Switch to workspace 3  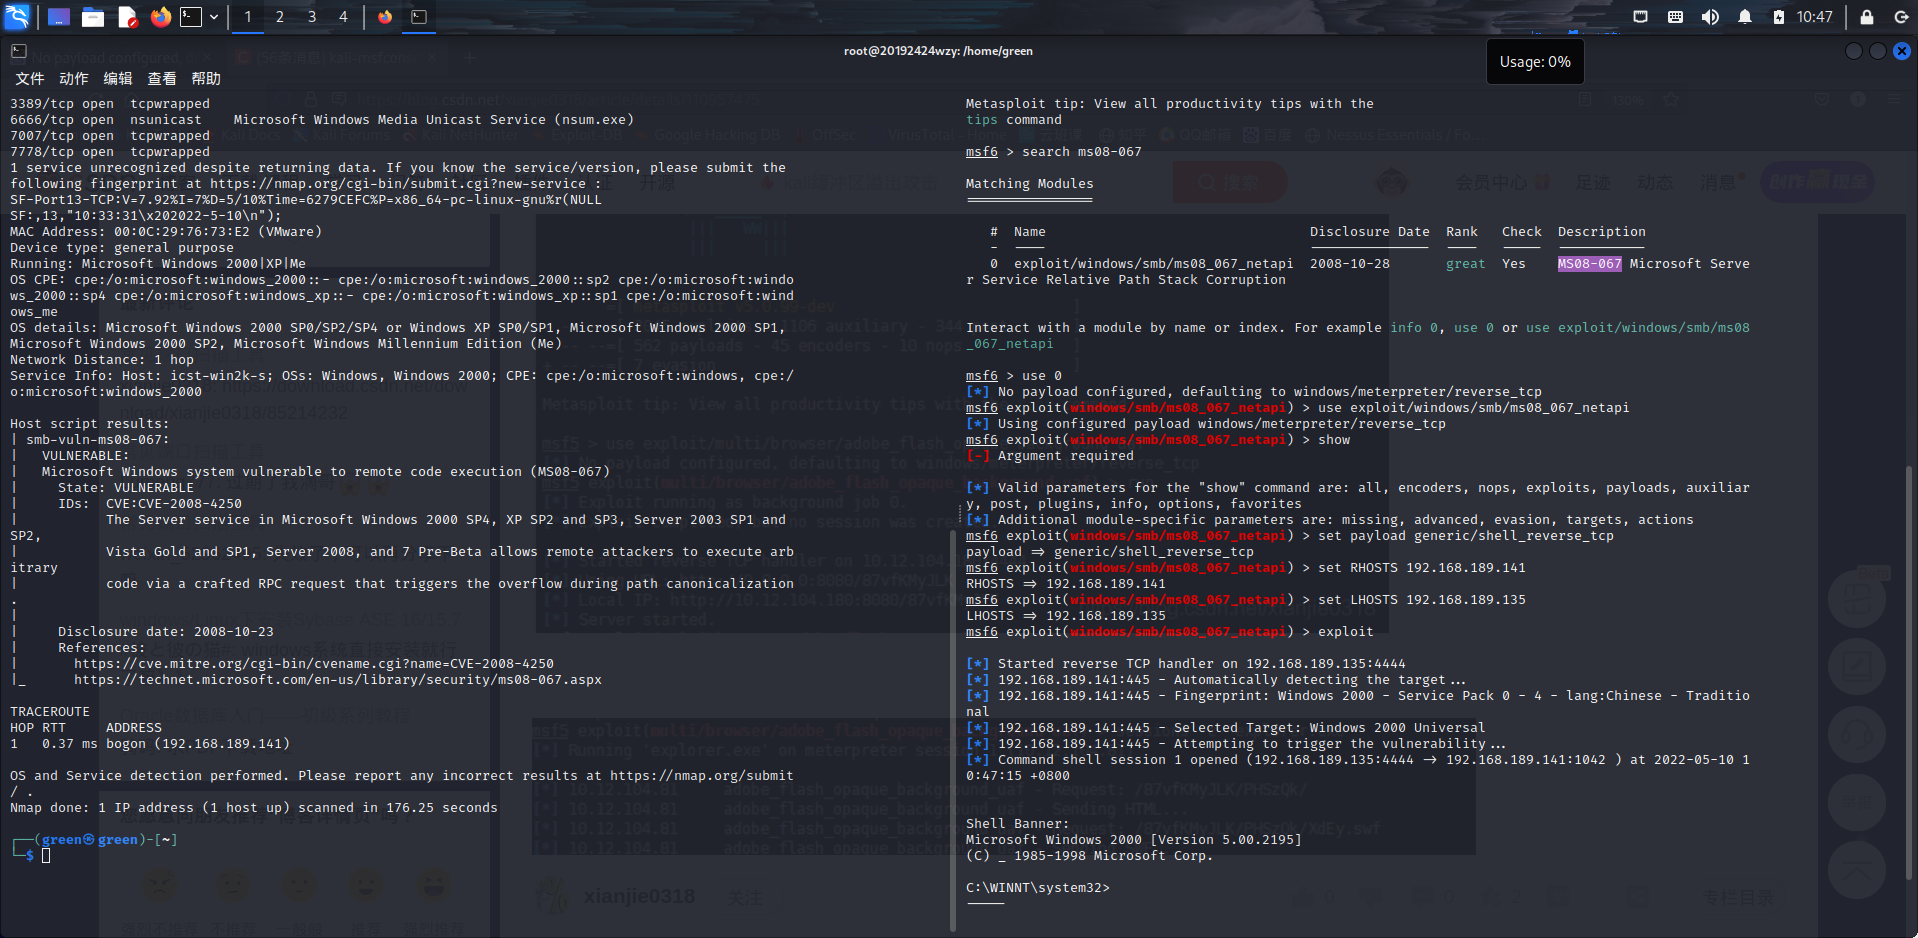tap(312, 17)
